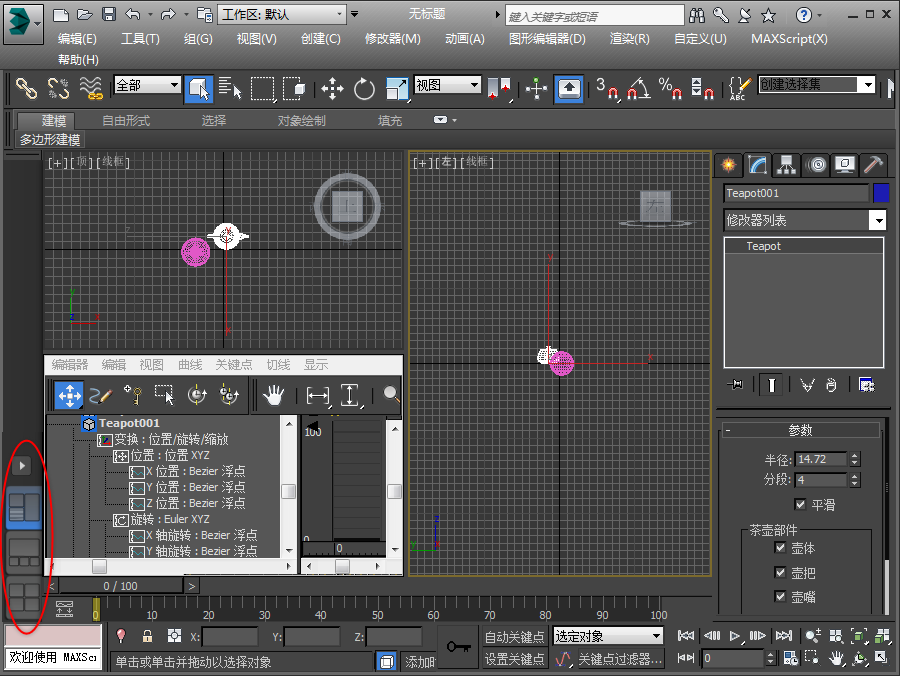Toggle the 3D Snaps magnet icon
The height and width of the screenshot is (676, 900).
coord(608,89)
